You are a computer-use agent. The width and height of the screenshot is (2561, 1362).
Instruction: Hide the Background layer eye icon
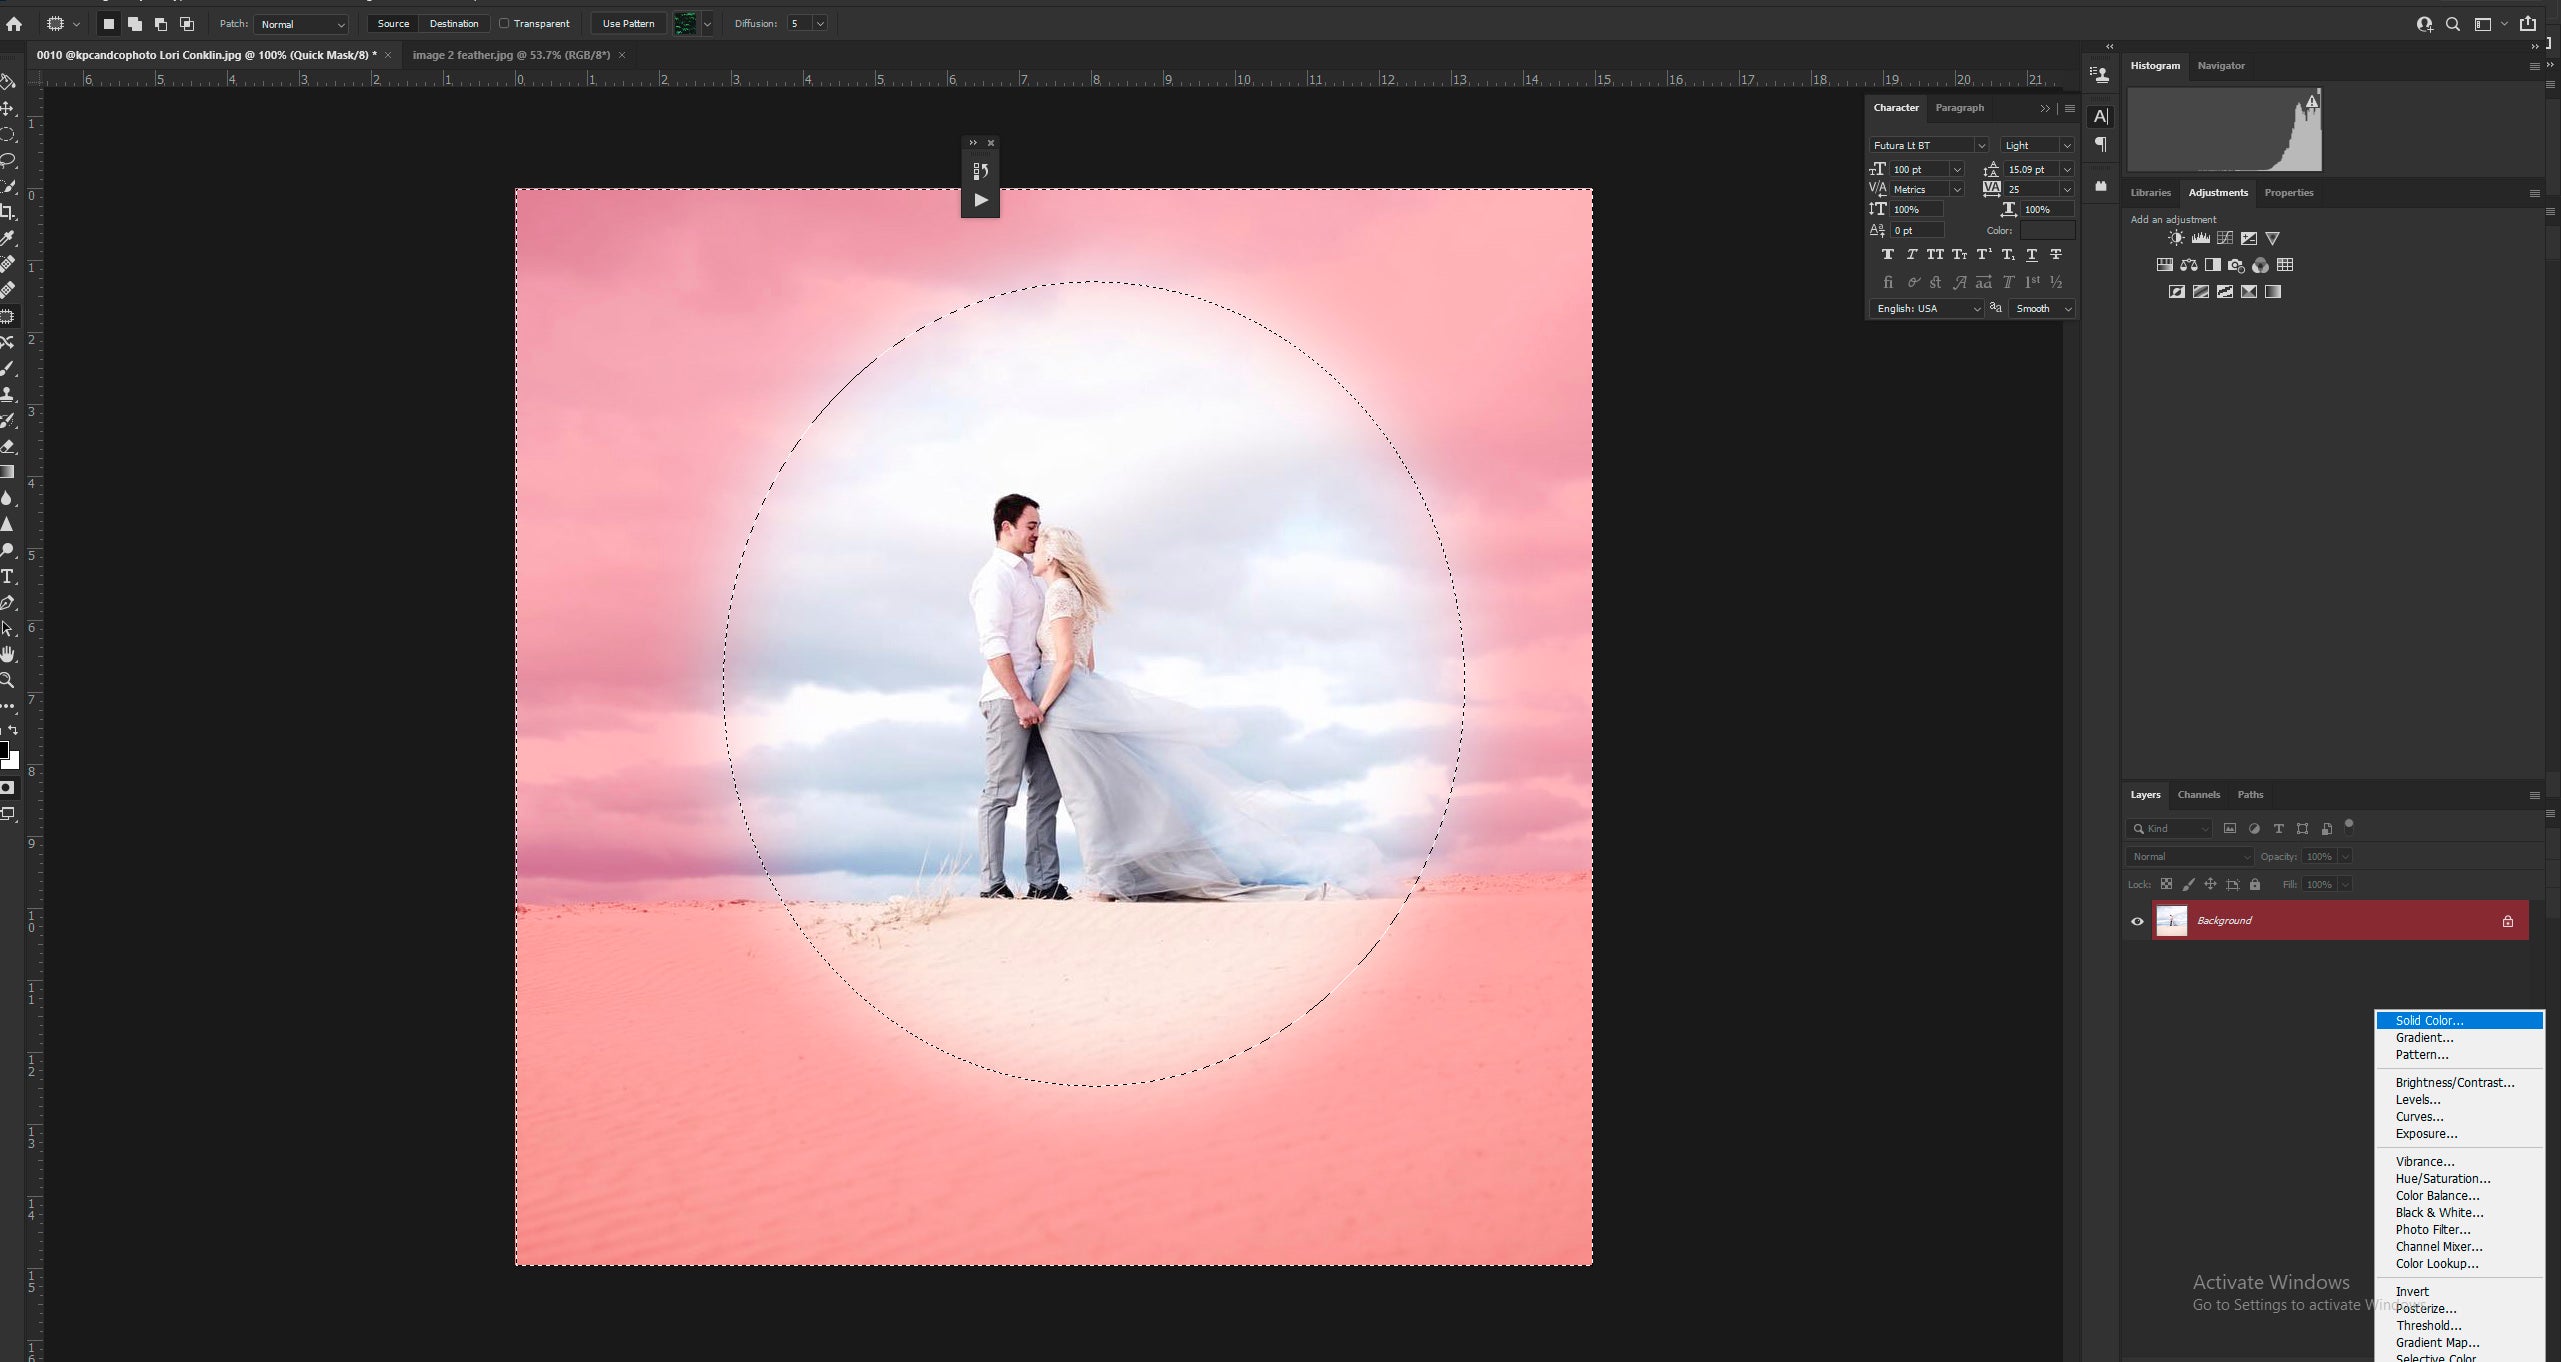click(2138, 921)
